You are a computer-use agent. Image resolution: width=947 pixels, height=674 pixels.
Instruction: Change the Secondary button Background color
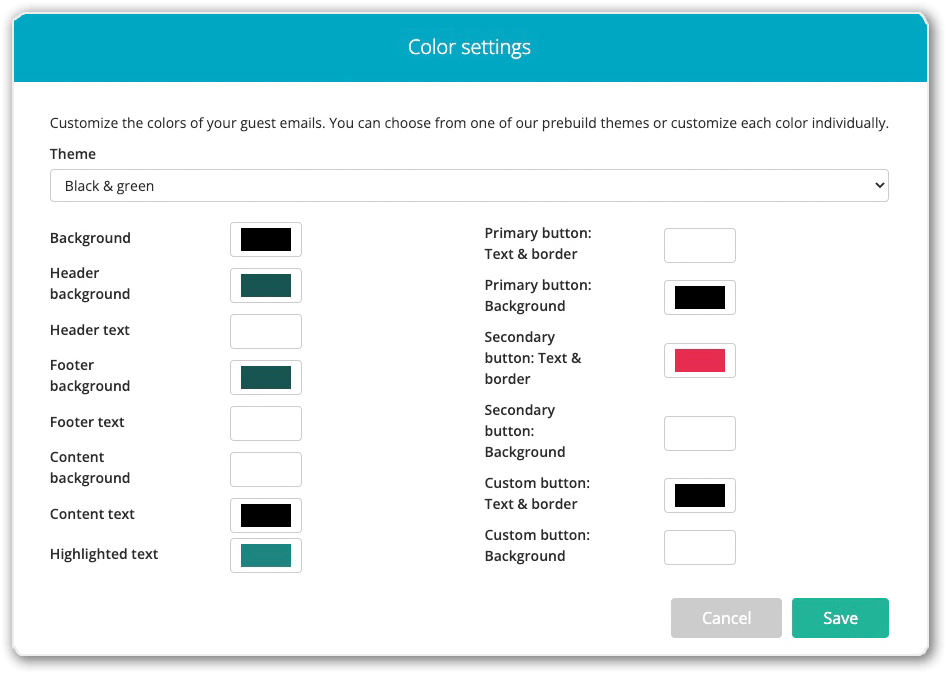click(x=699, y=433)
